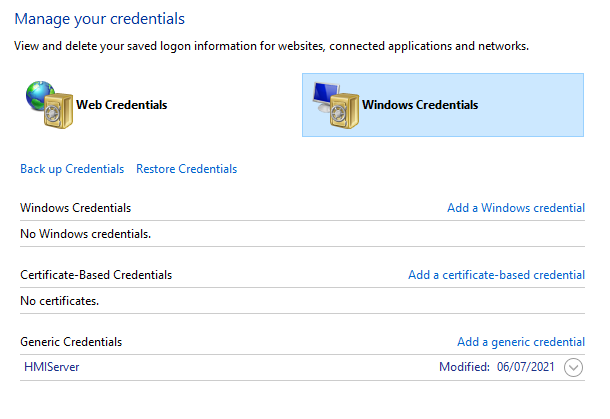Add a Windows credential
This screenshot has width=610, height=419.
pos(515,208)
